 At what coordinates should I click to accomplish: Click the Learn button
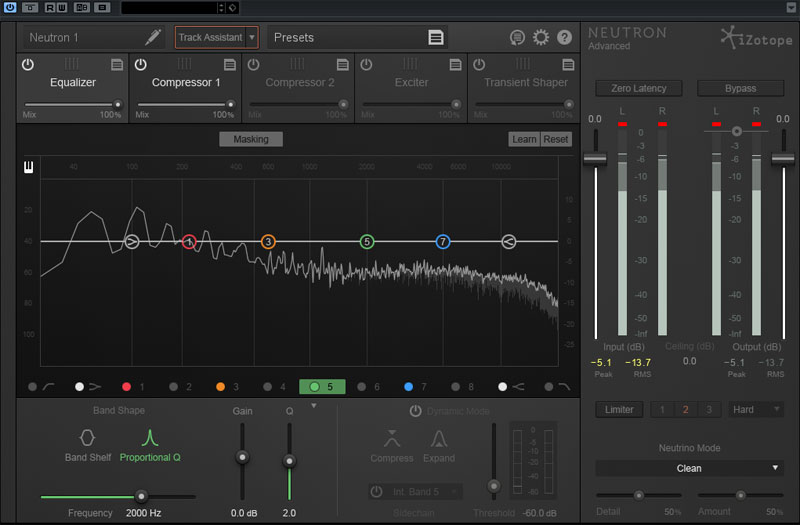524,139
